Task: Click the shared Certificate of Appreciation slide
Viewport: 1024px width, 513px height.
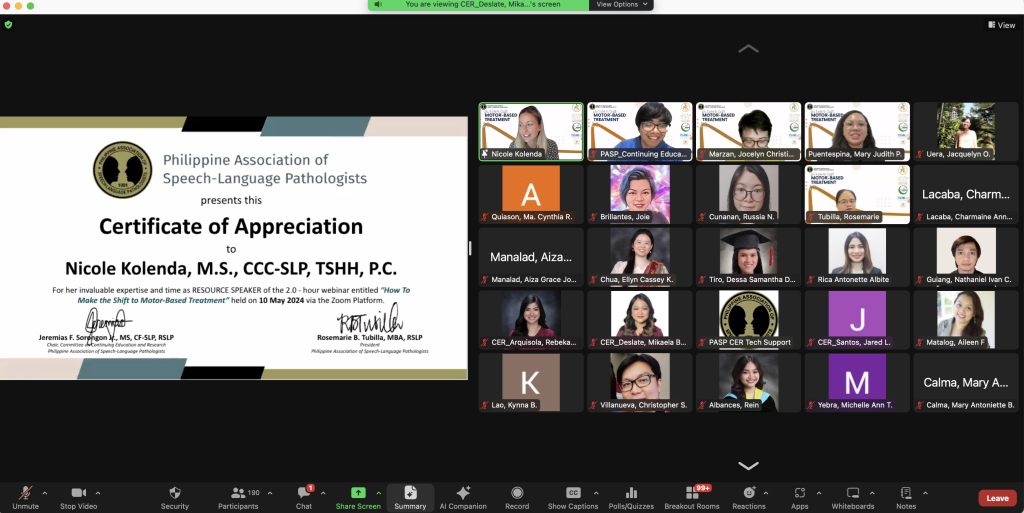Action: pyautogui.click(x=234, y=248)
